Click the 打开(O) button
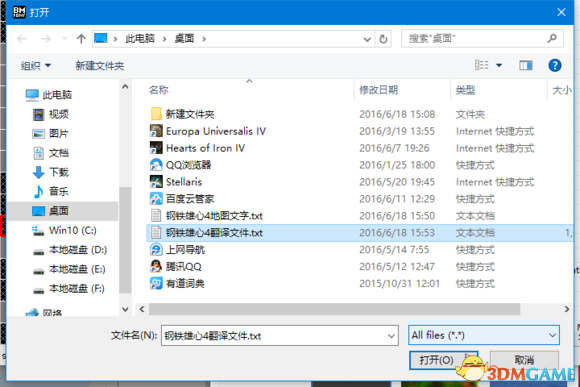This screenshot has height=387, width=580. 443,360
